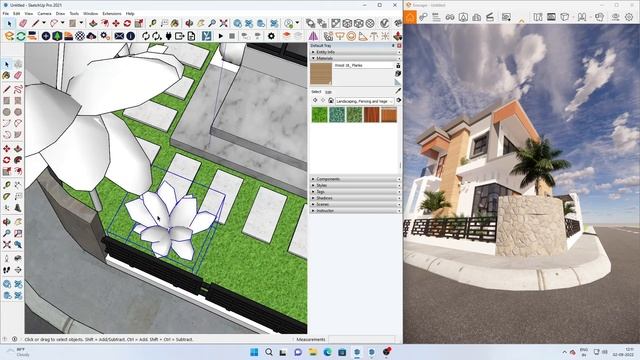This screenshot has height=360, width=640.
Task: Open the line tool dropdown arrow in toolbar
Action: (x=44, y=23)
